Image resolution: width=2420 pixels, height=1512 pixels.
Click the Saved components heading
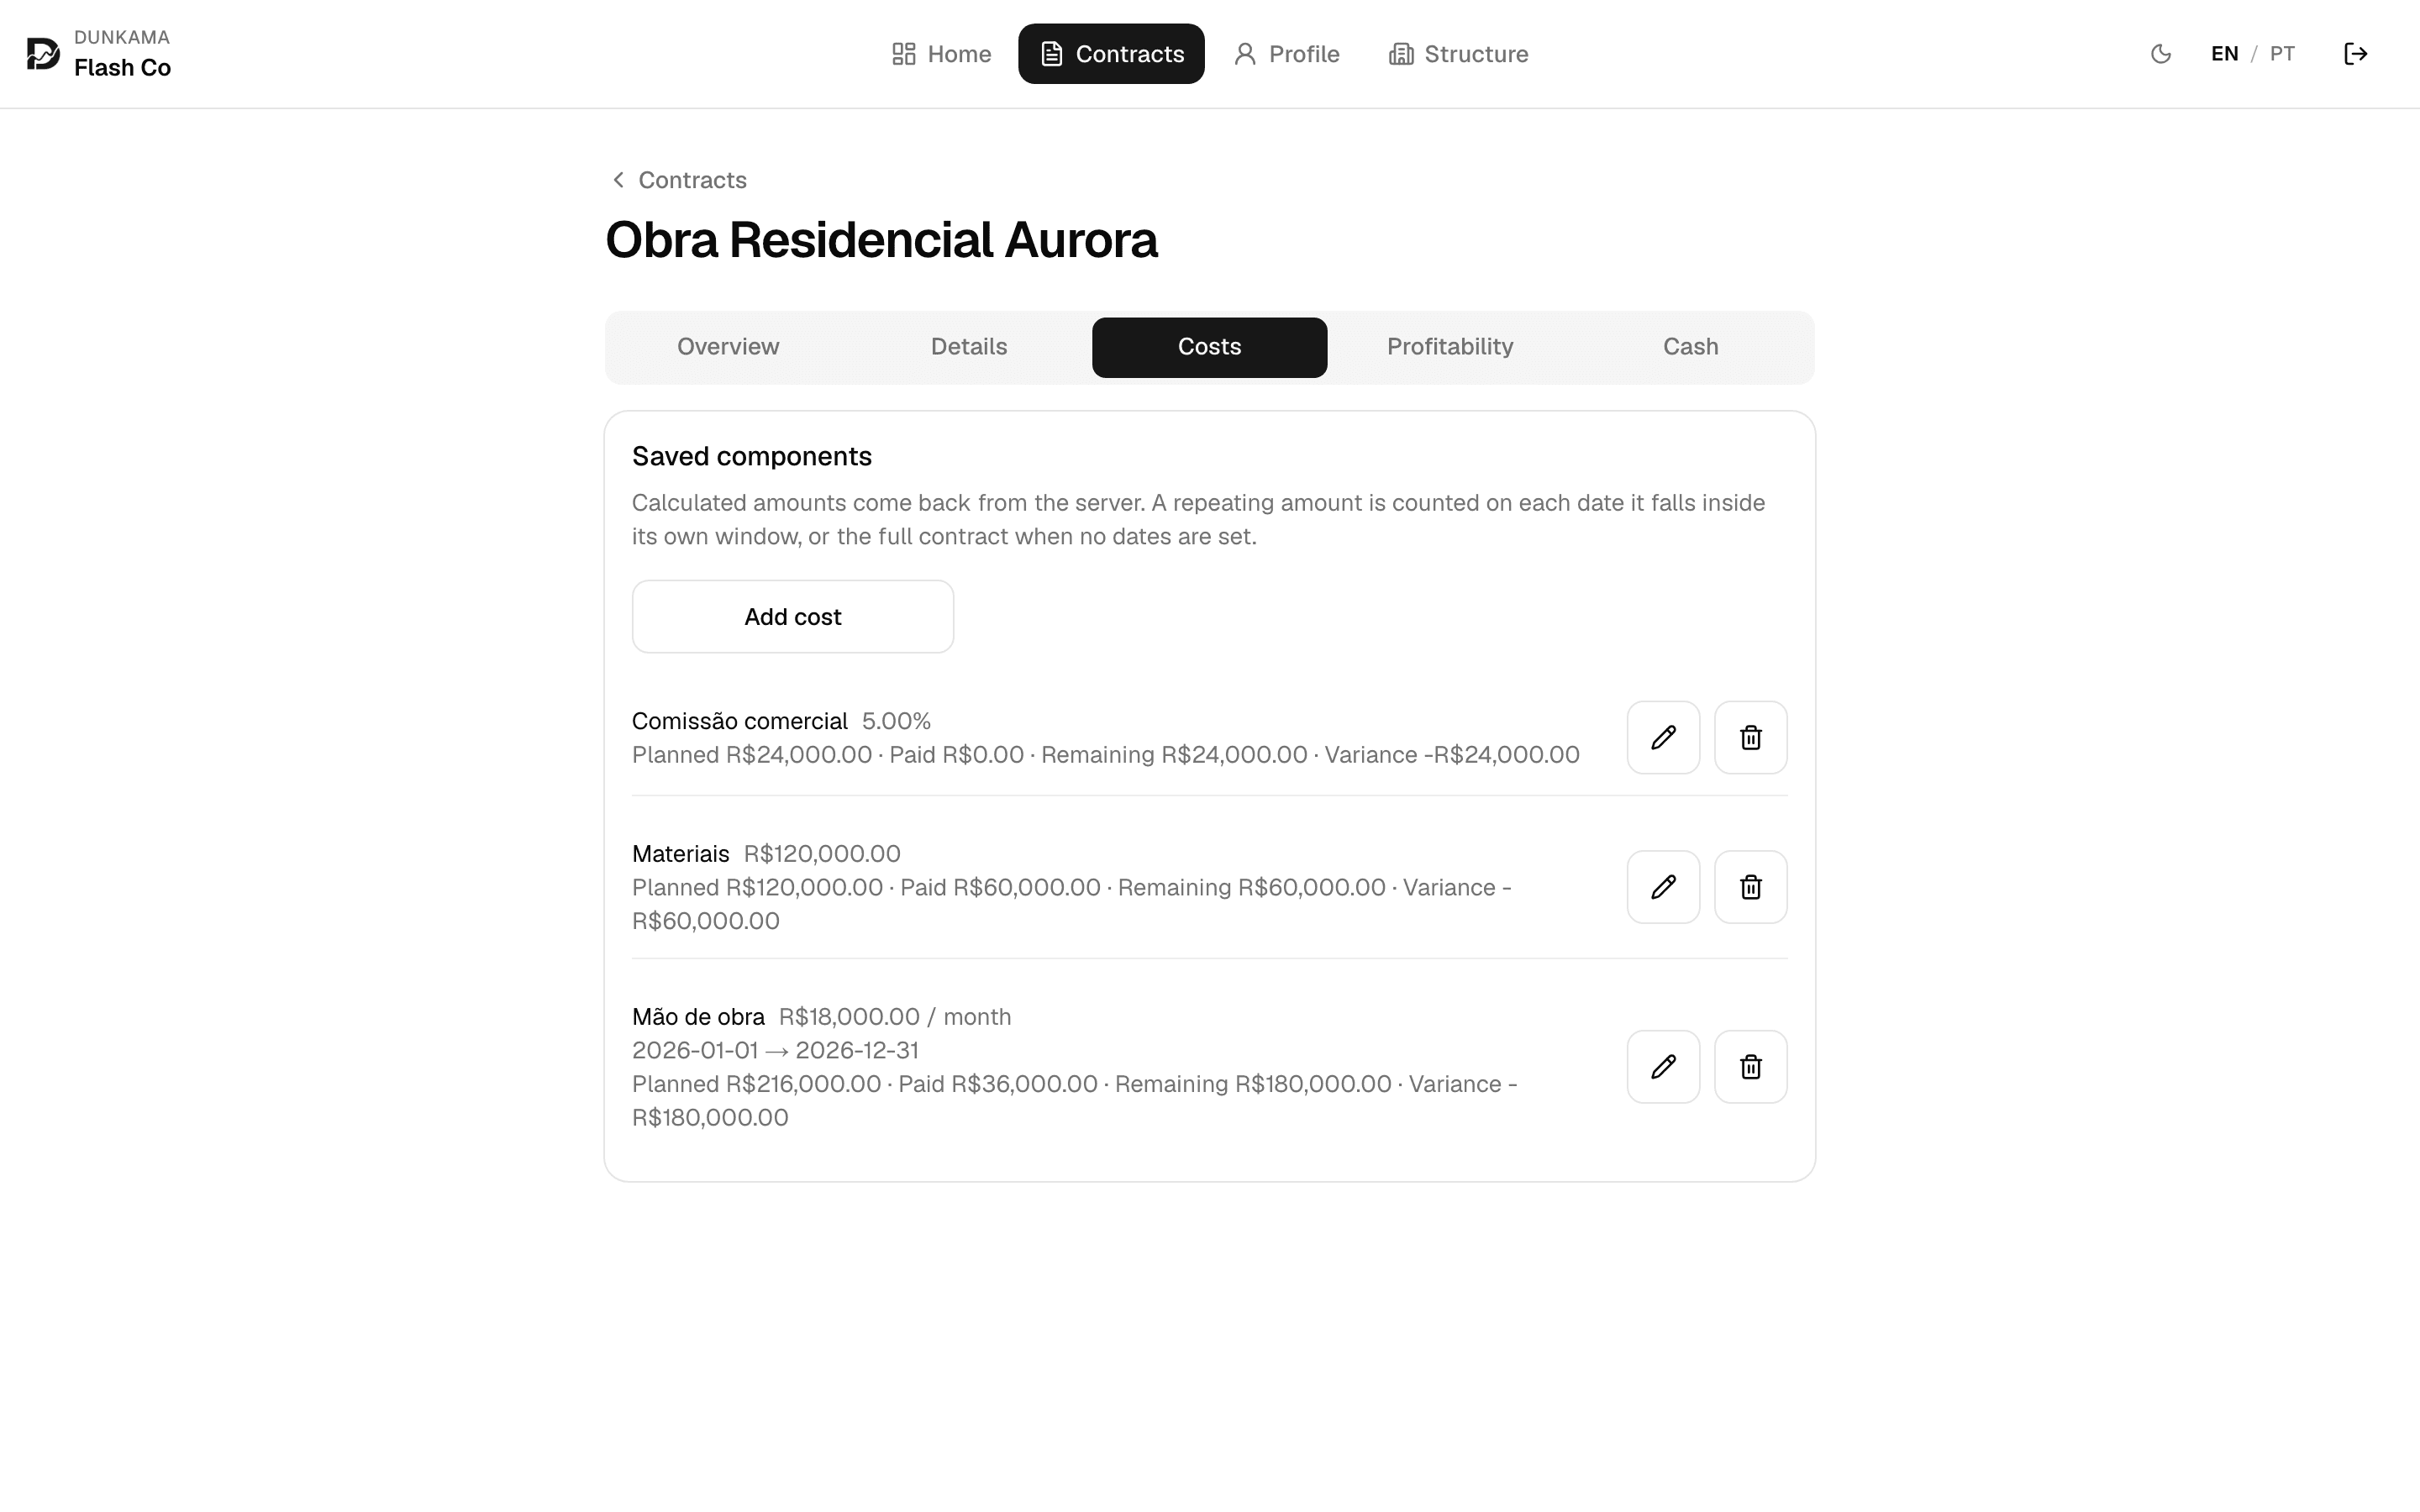[x=752, y=457]
